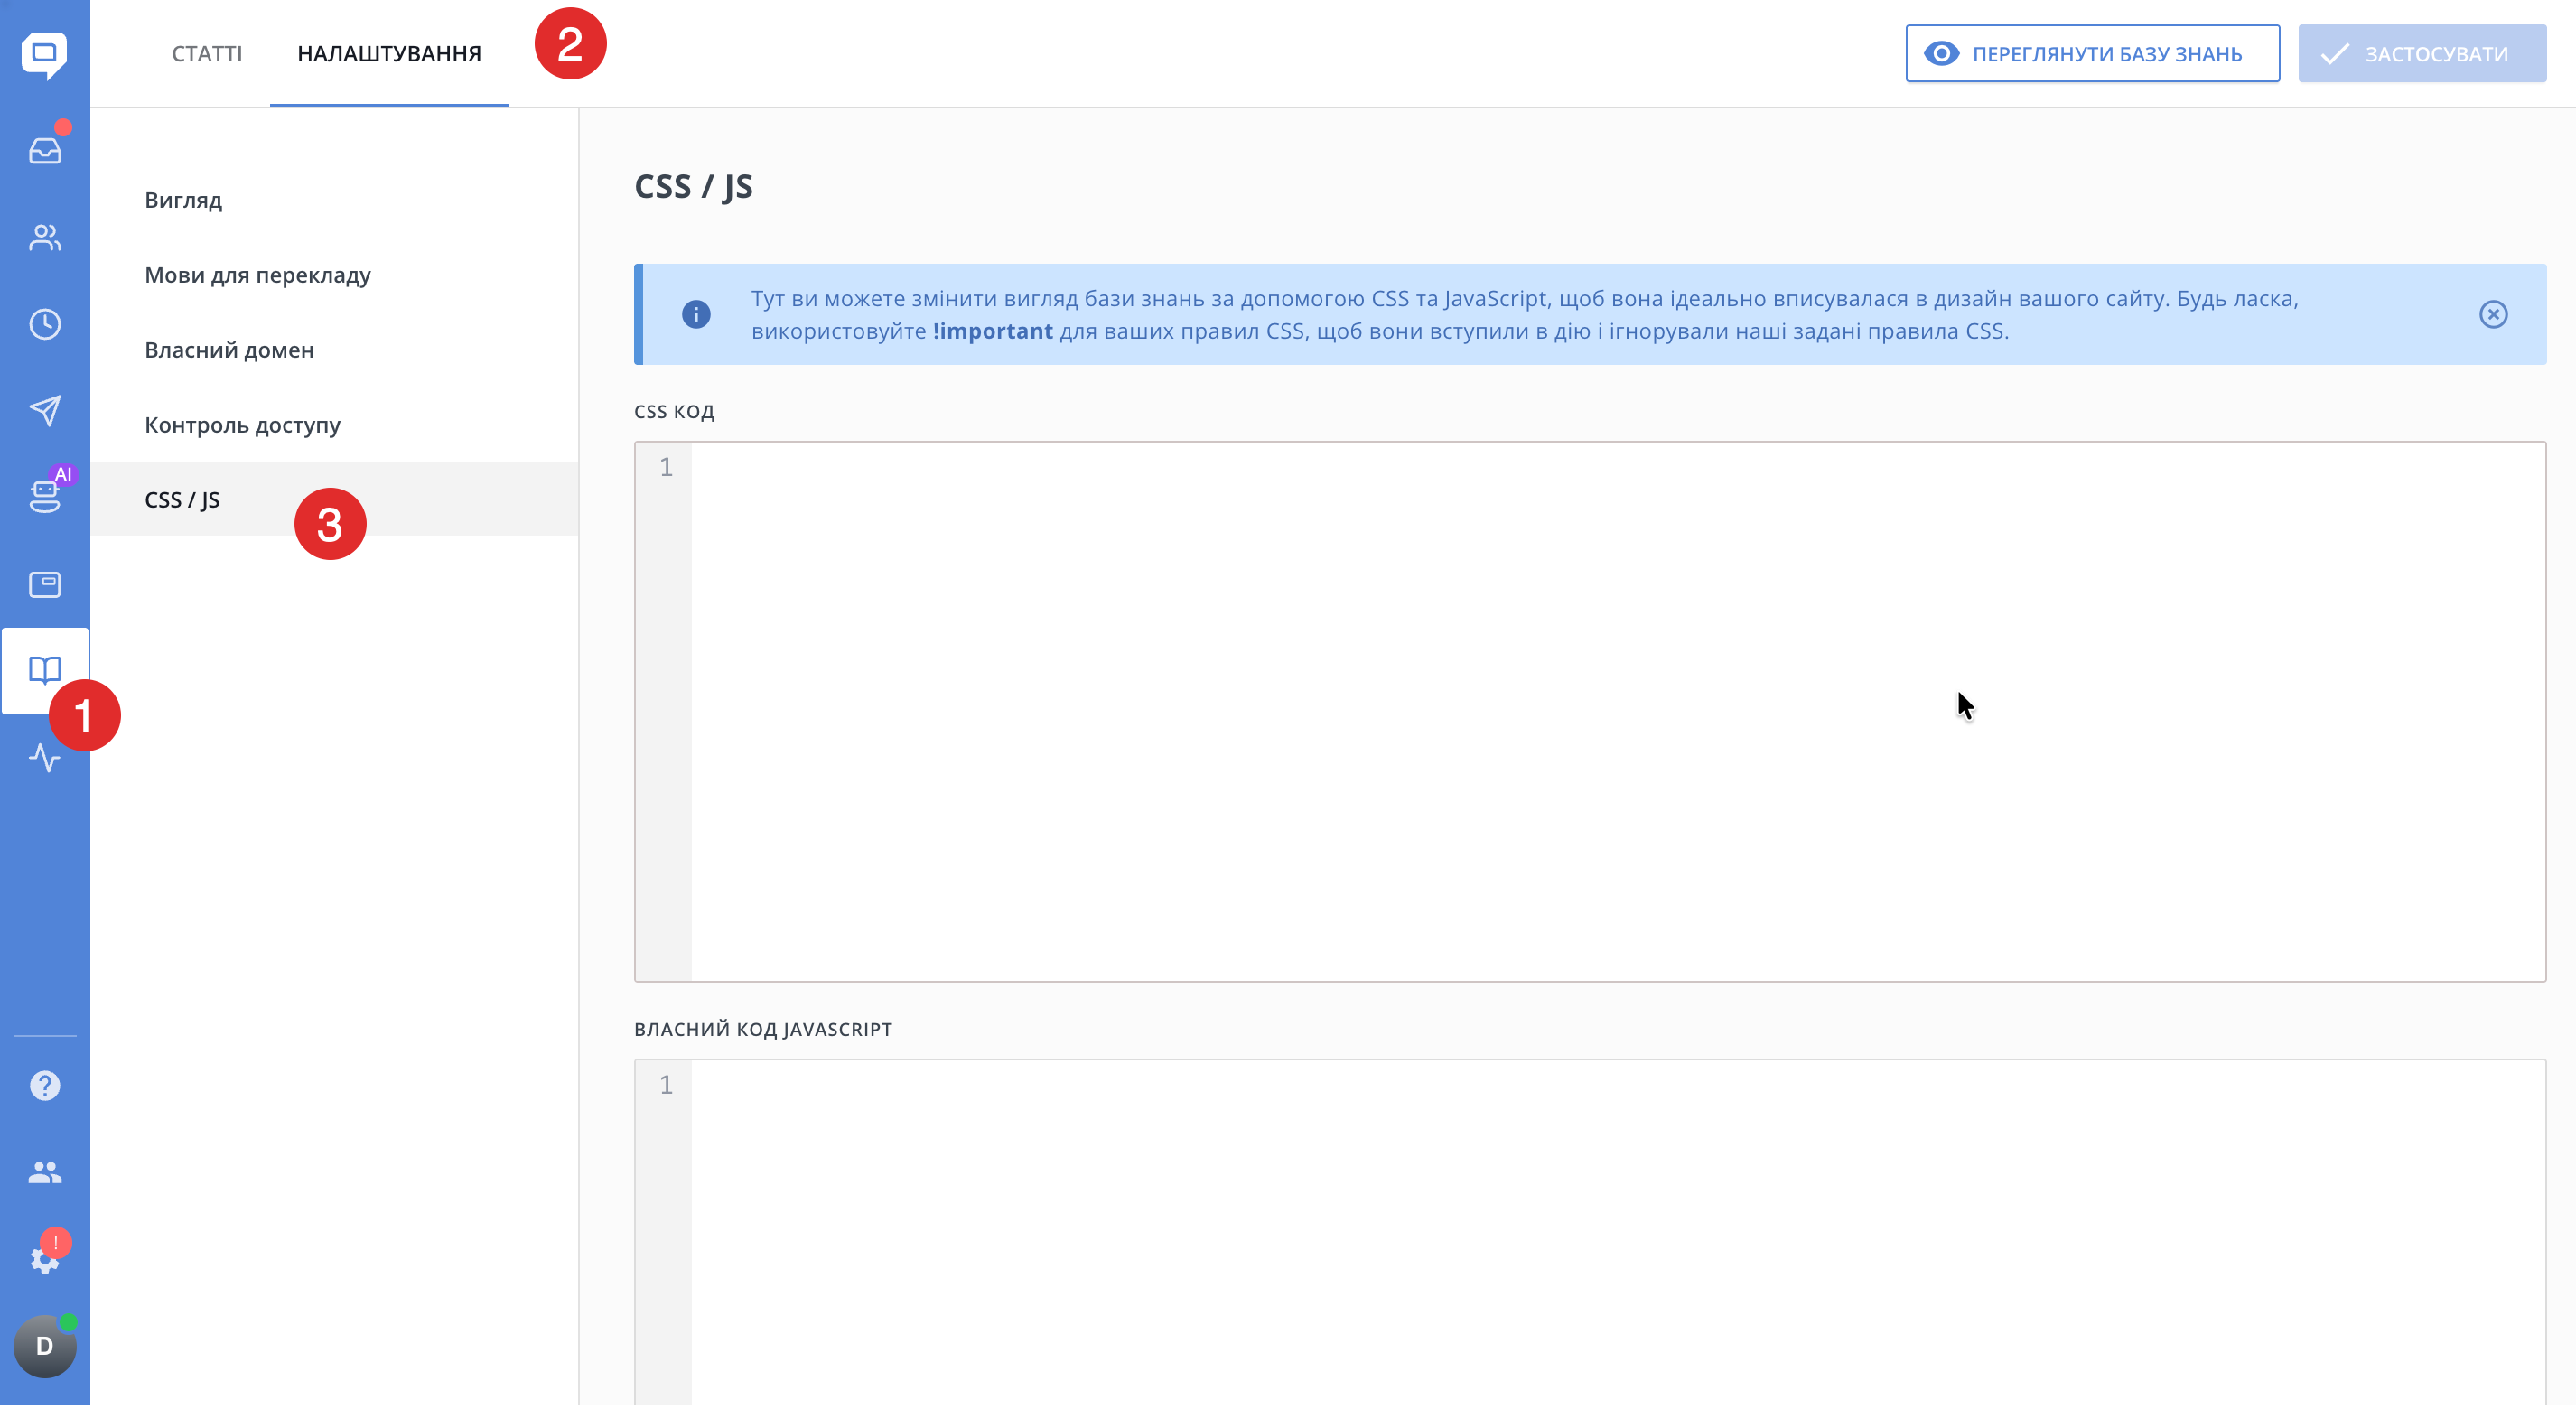The width and height of the screenshot is (2576, 1409).
Task: Click the user avatar D
Action: [45, 1346]
